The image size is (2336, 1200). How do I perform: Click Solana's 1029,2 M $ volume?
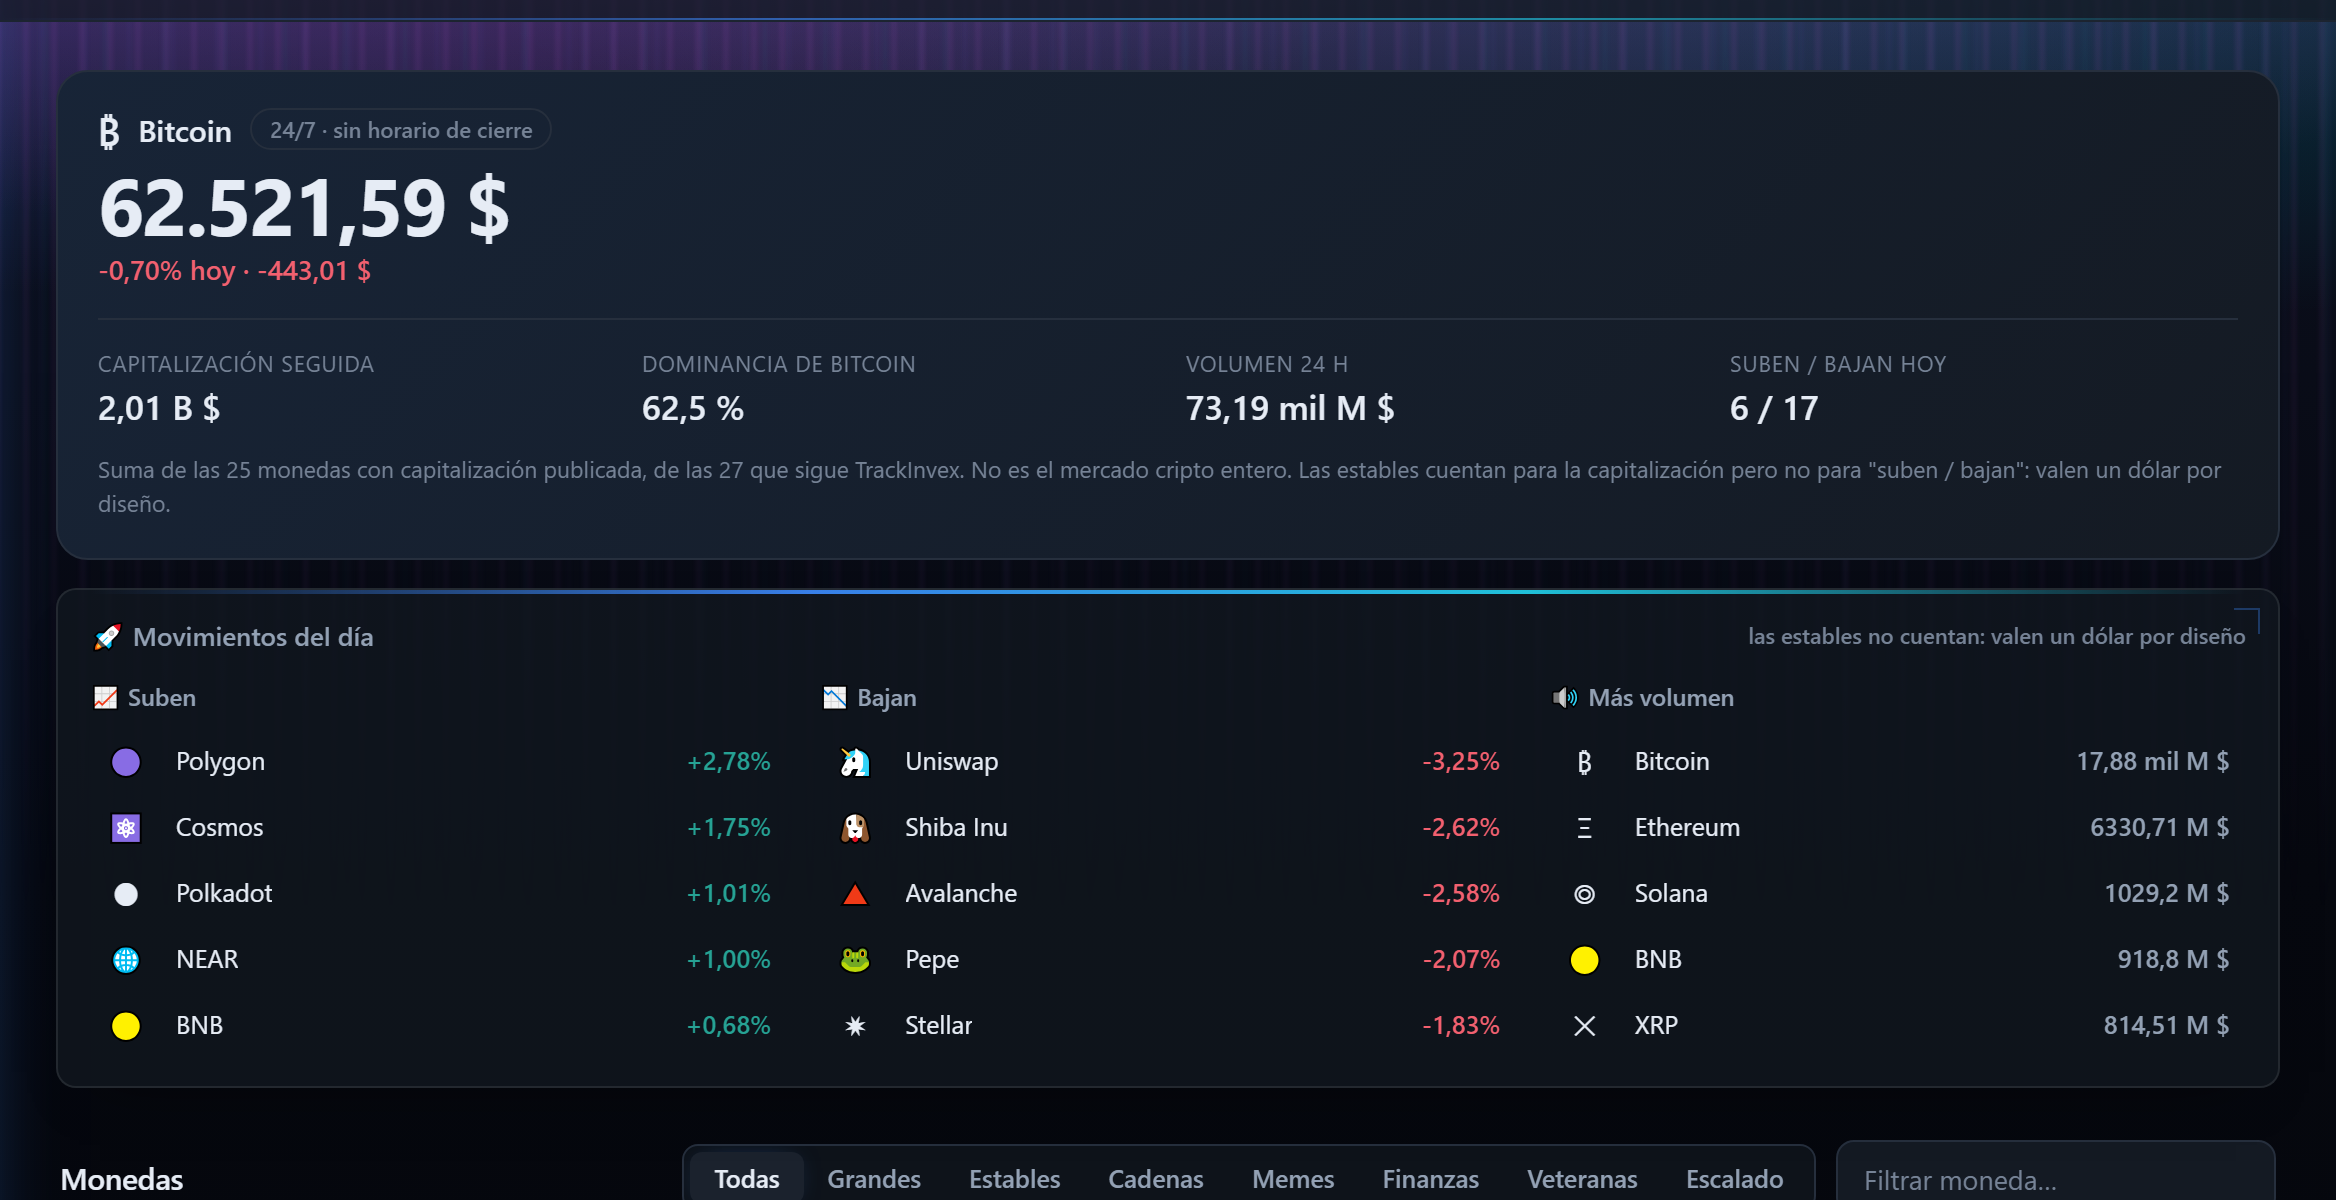tap(2166, 894)
